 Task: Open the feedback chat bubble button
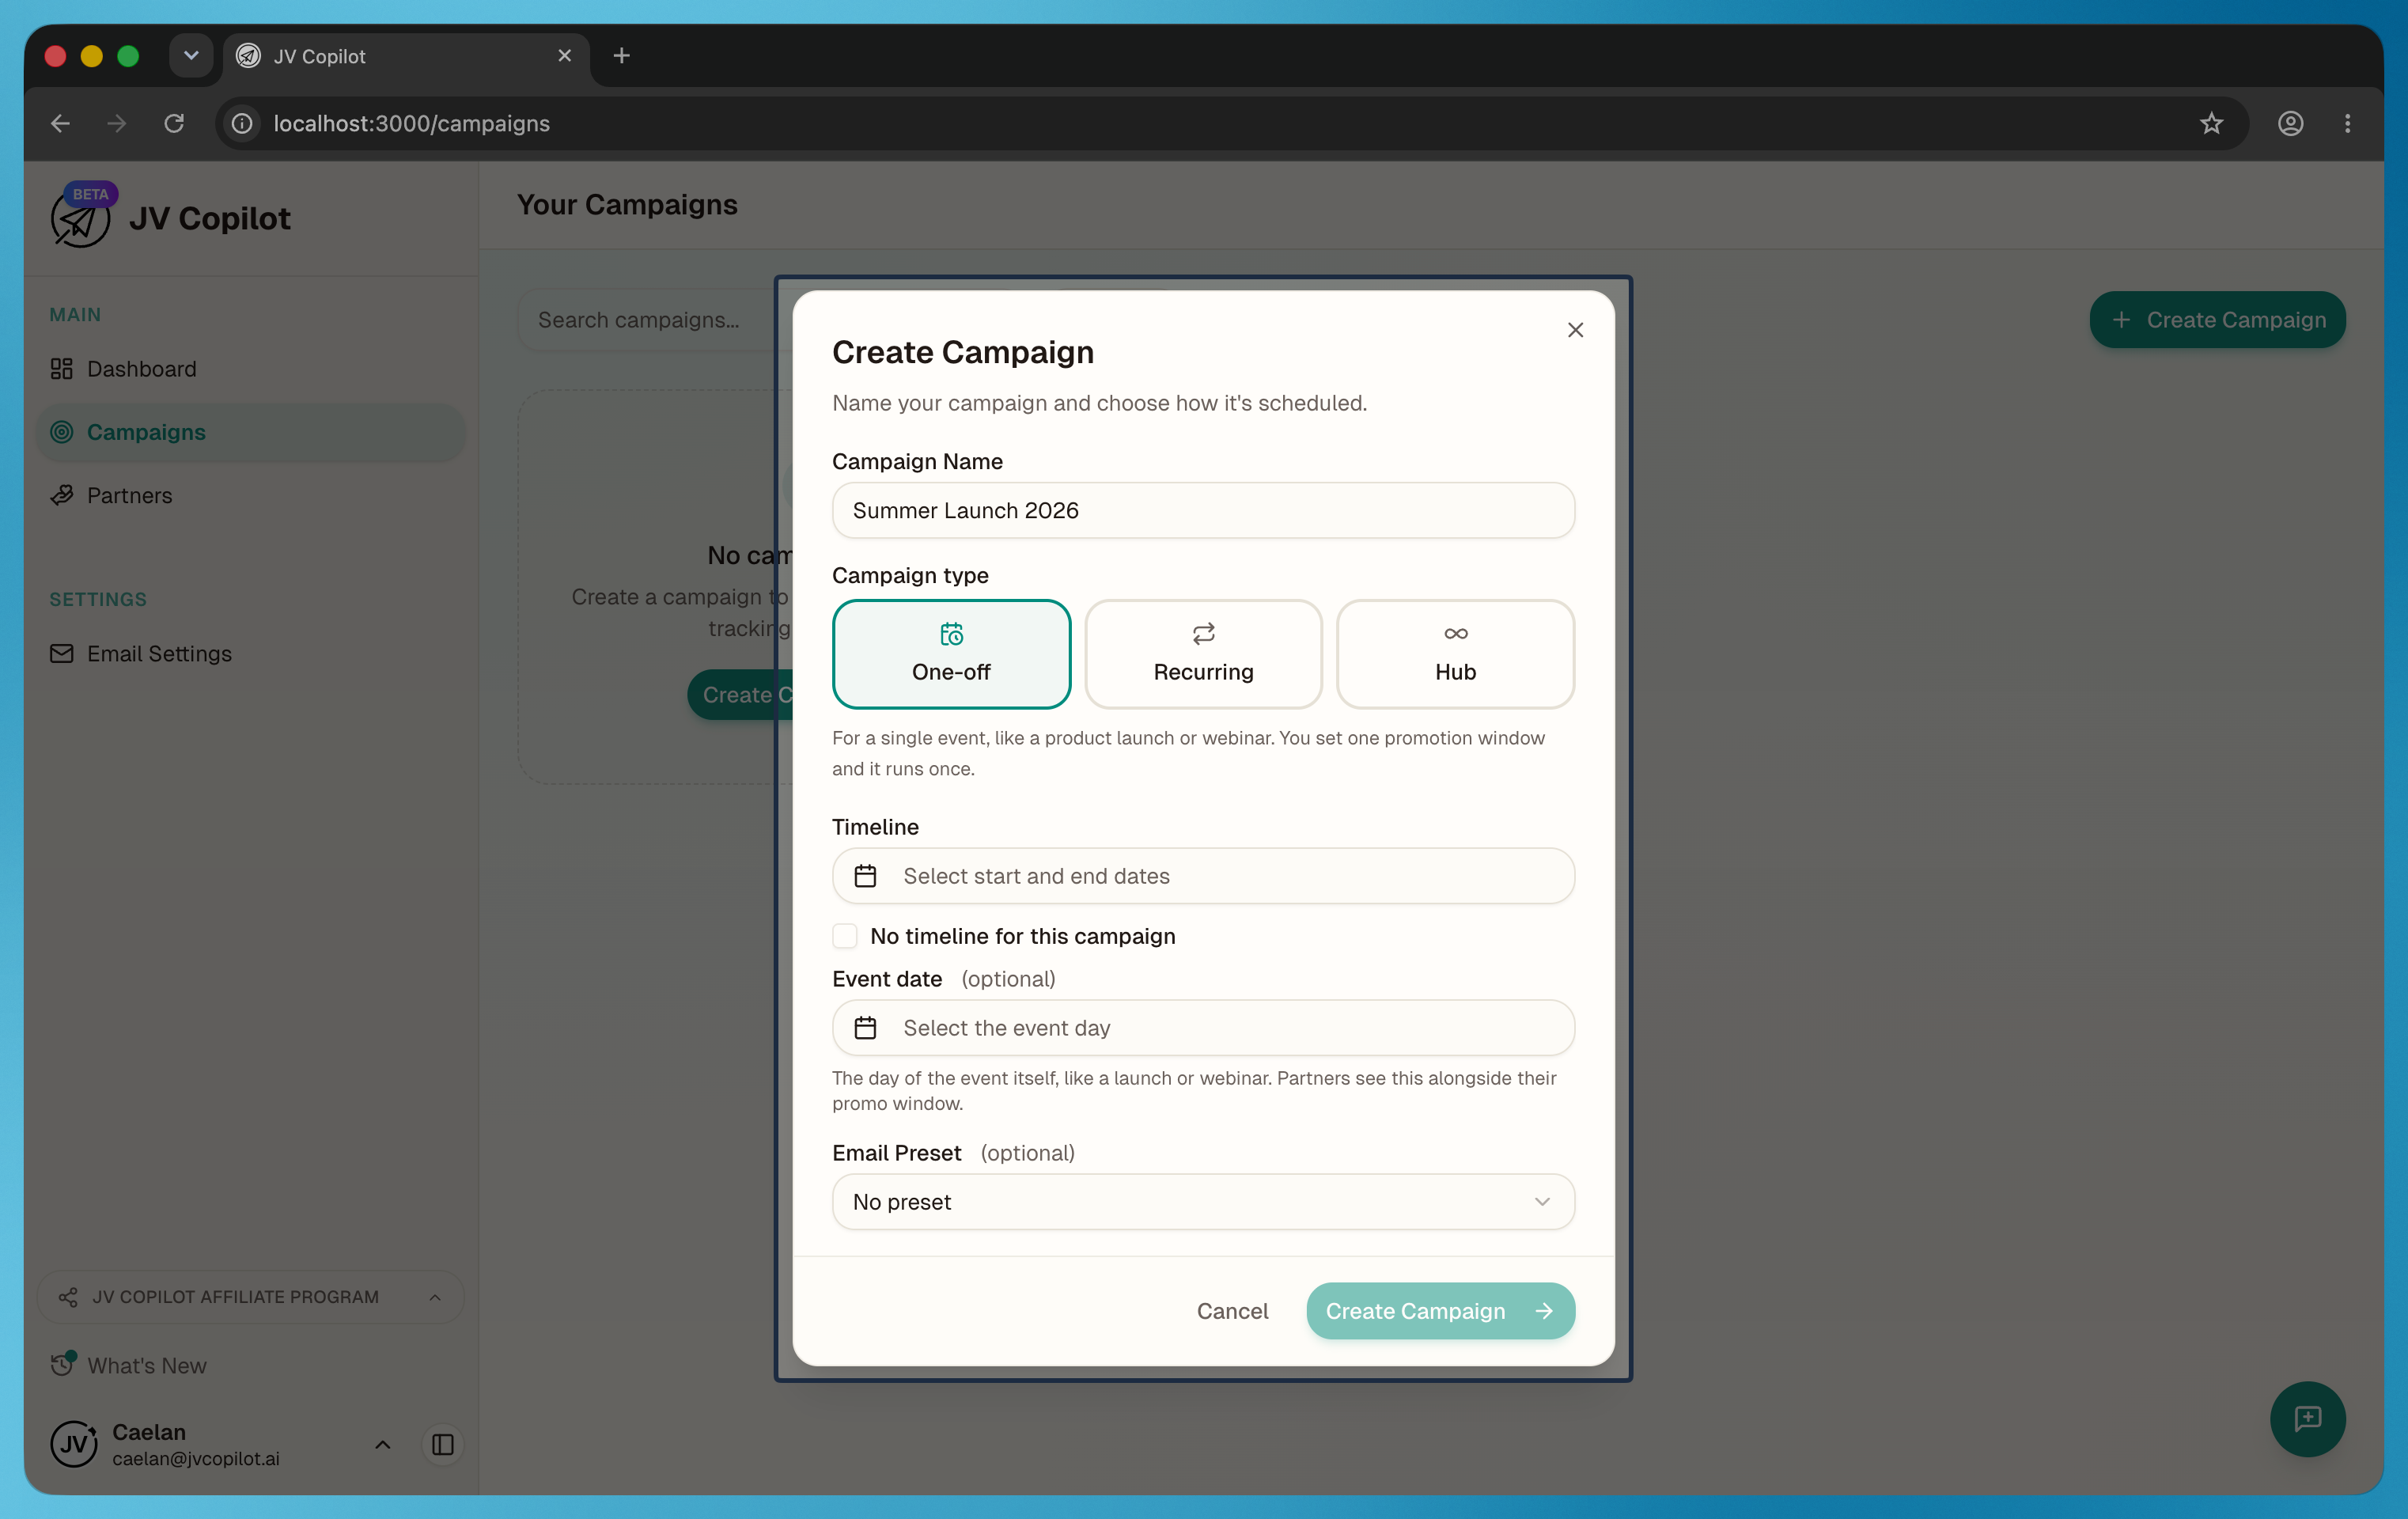(x=2307, y=1419)
